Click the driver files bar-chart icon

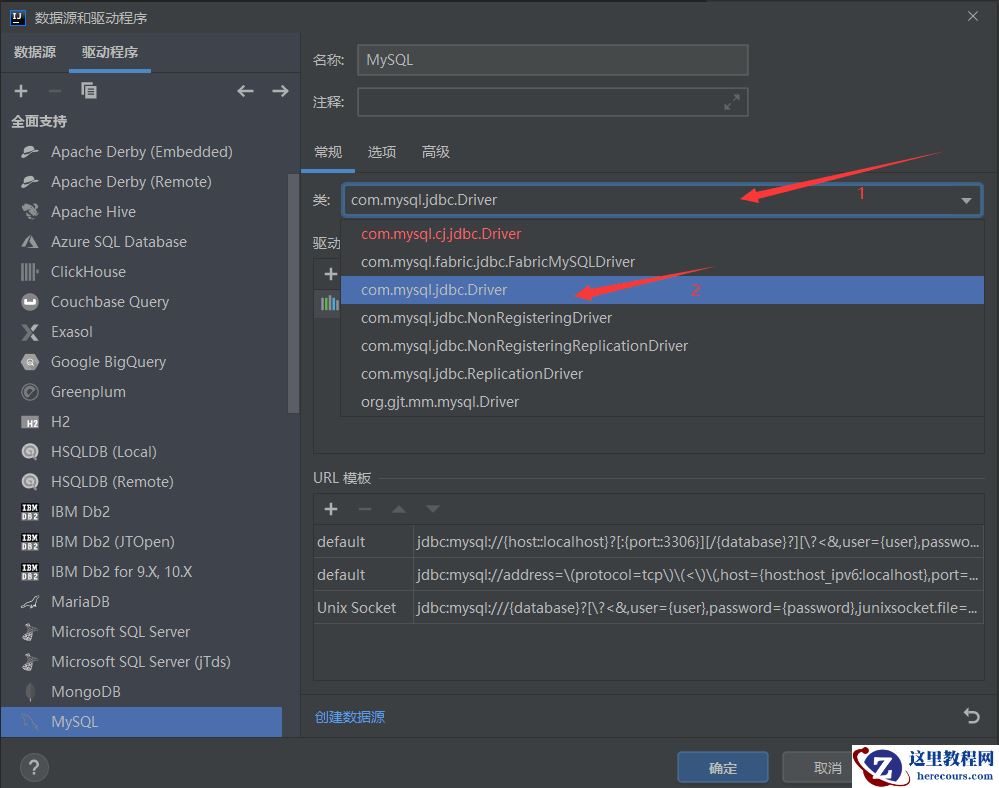tap(330, 304)
